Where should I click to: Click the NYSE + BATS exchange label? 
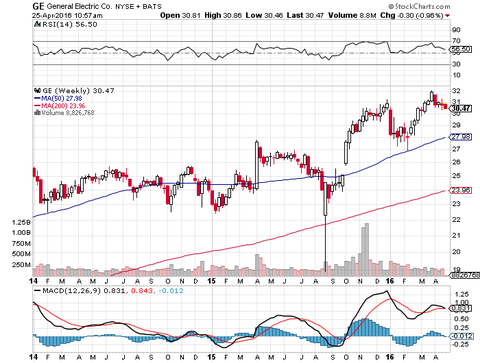[x=139, y=7]
